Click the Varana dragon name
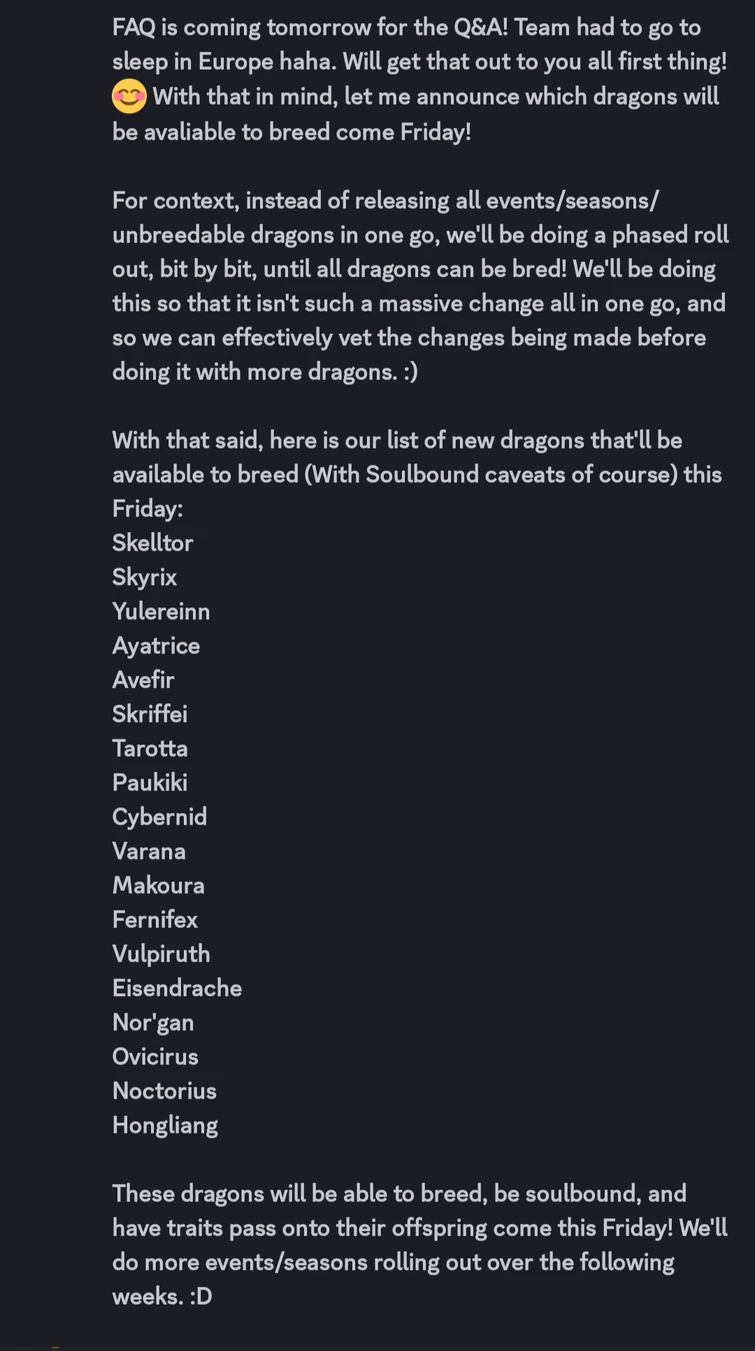 click(x=149, y=851)
